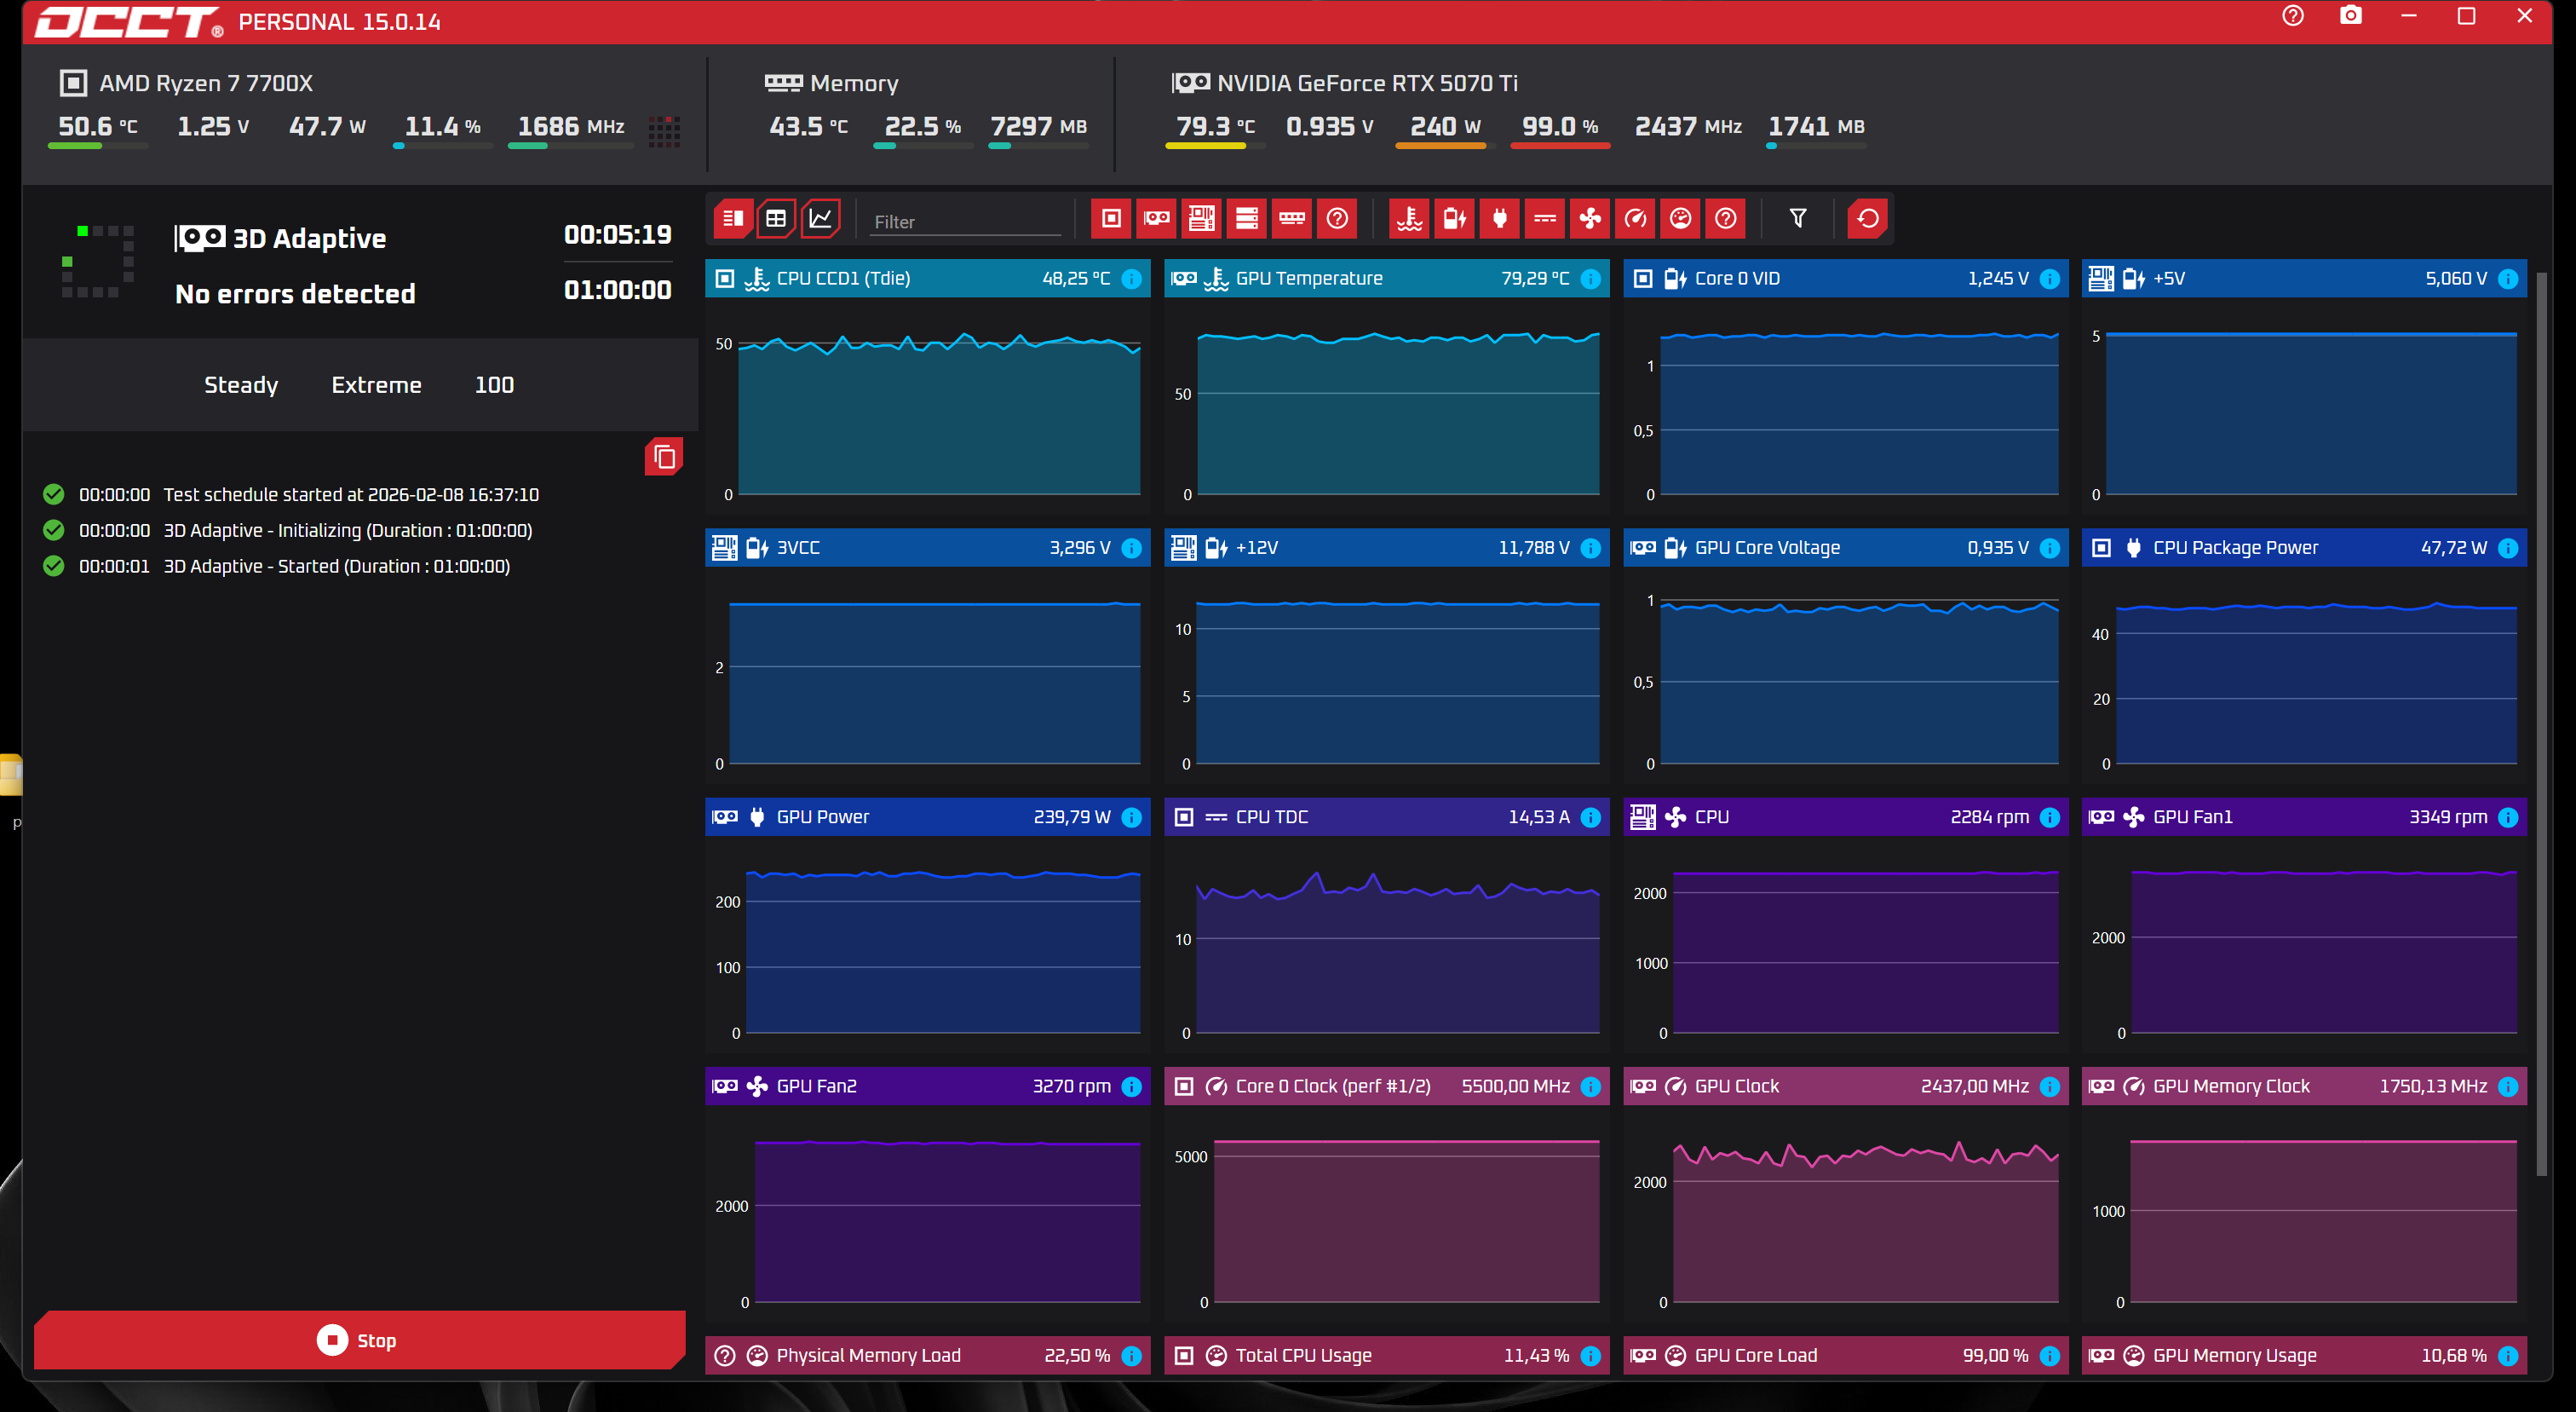The width and height of the screenshot is (2576, 1412).
Task: Show info for GPU Fan2 sensor
Action: click(1131, 1086)
